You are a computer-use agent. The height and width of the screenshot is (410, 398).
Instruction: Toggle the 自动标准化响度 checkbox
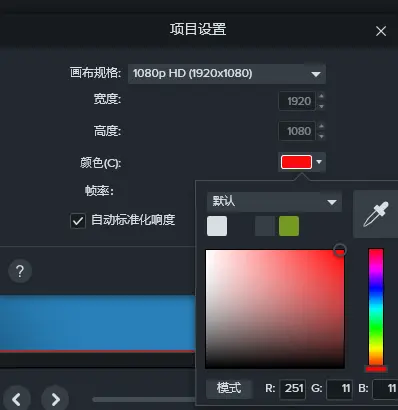(x=78, y=221)
